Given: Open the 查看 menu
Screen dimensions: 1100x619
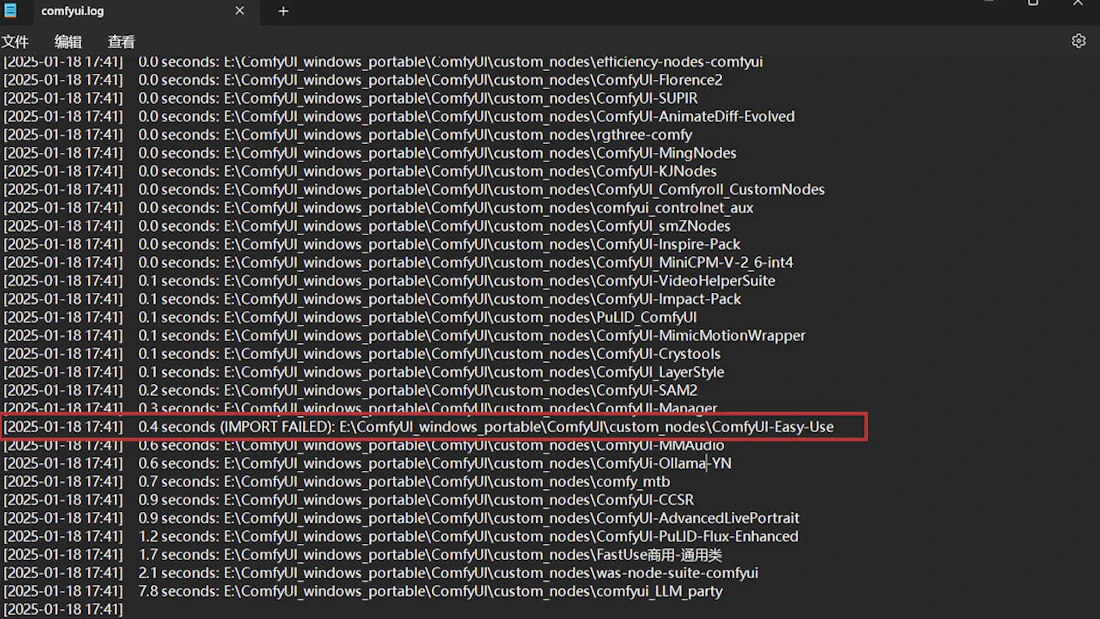Looking at the screenshot, I should click(120, 41).
